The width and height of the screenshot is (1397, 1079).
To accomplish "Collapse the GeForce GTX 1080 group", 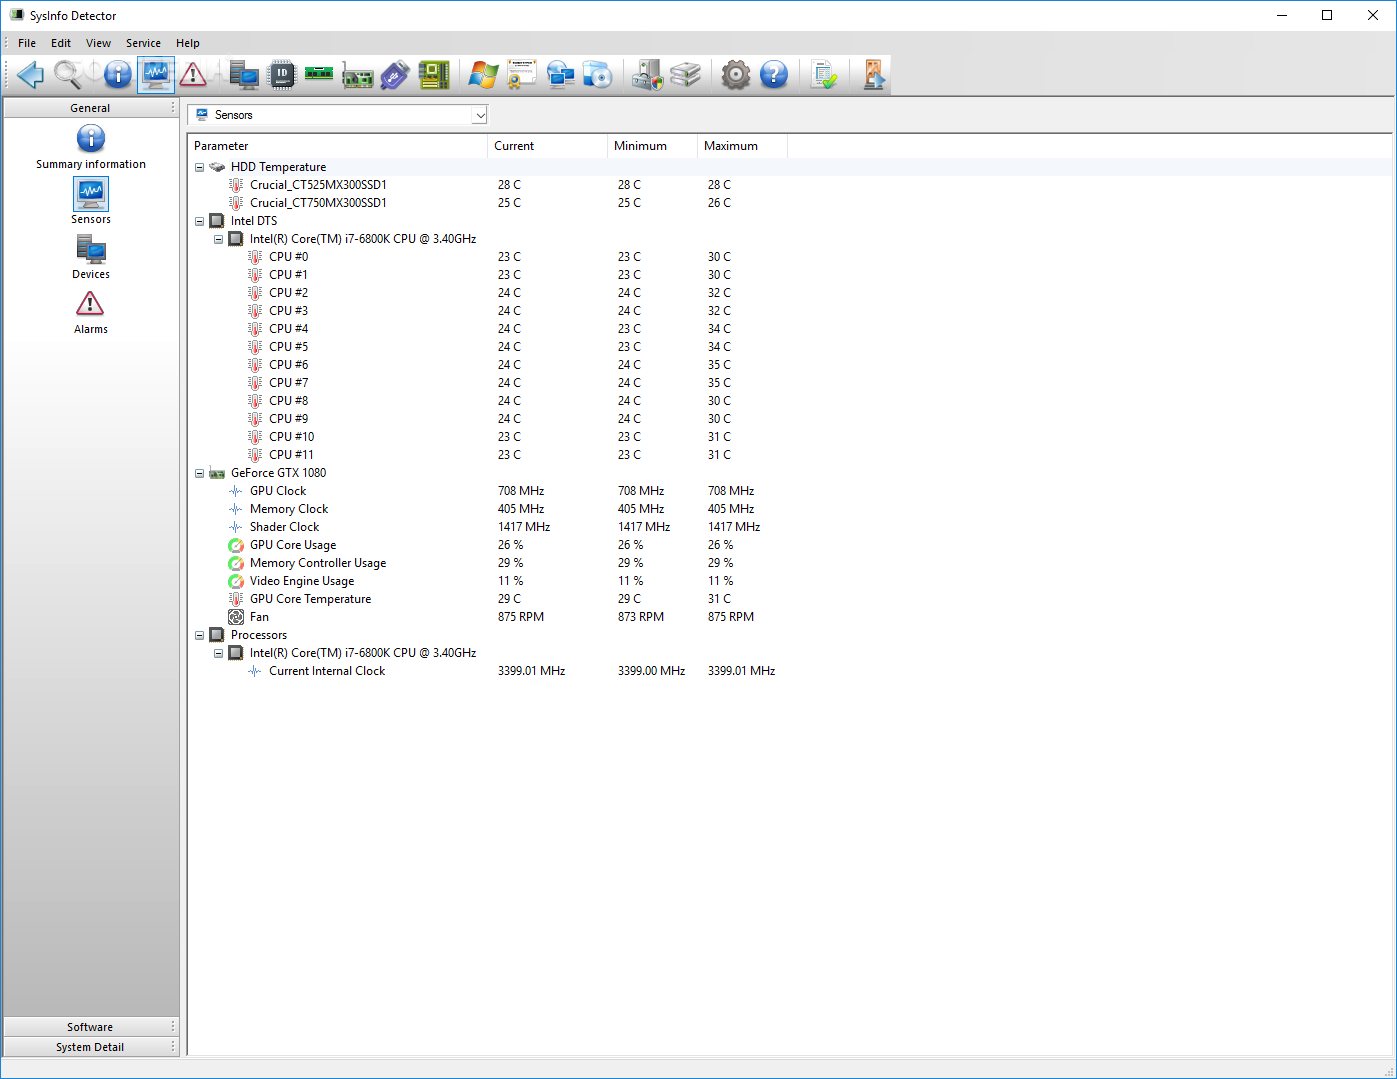I will [x=199, y=473].
